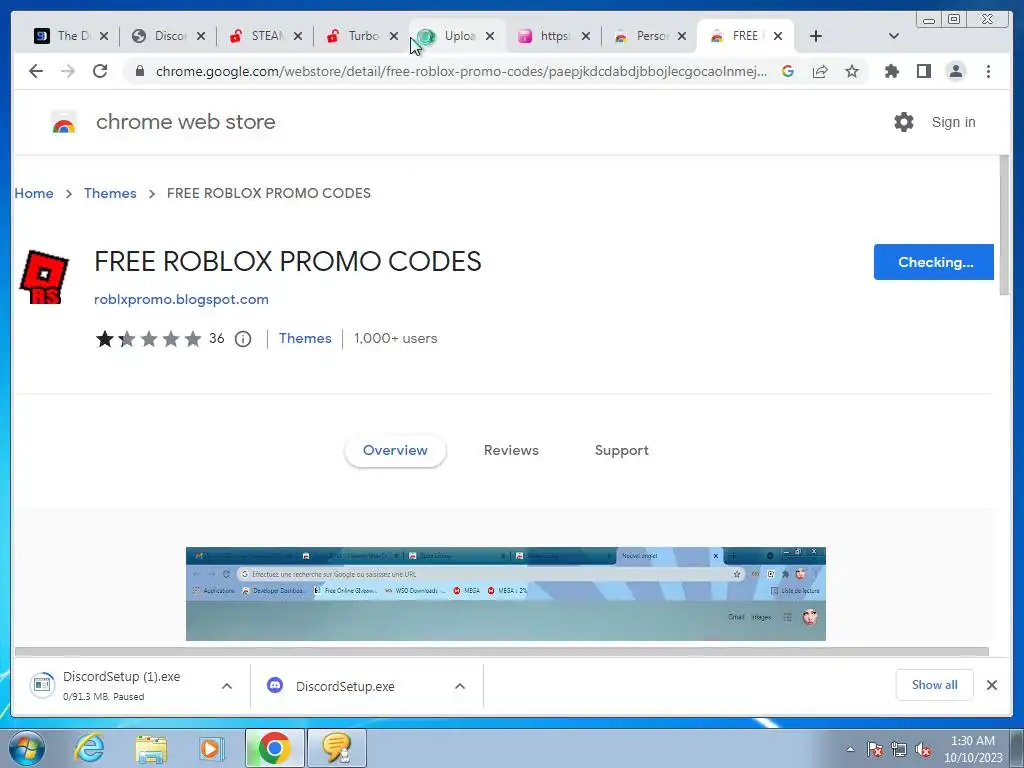The height and width of the screenshot is (768, 1024).
Task: Share this page via address bar icon
Action: click(x=820, y=71)
